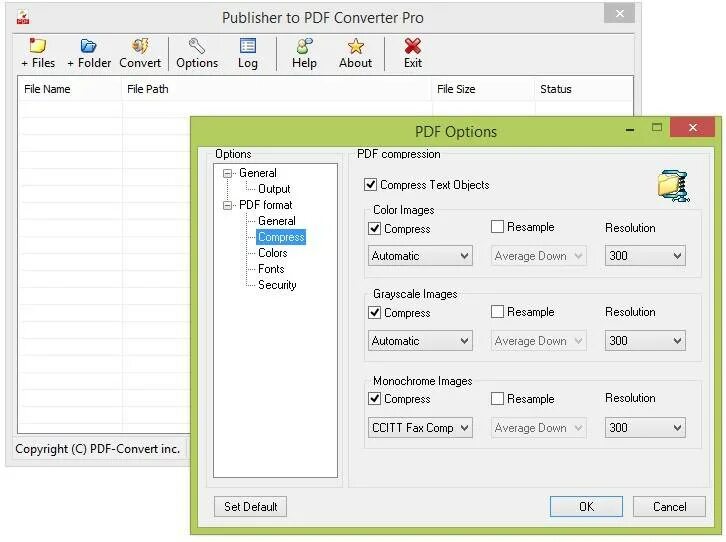Viewport: 726px width, 542px height.
Task: Confirm with the OK button
Action: pyautogui.click(x=586, y=506)
